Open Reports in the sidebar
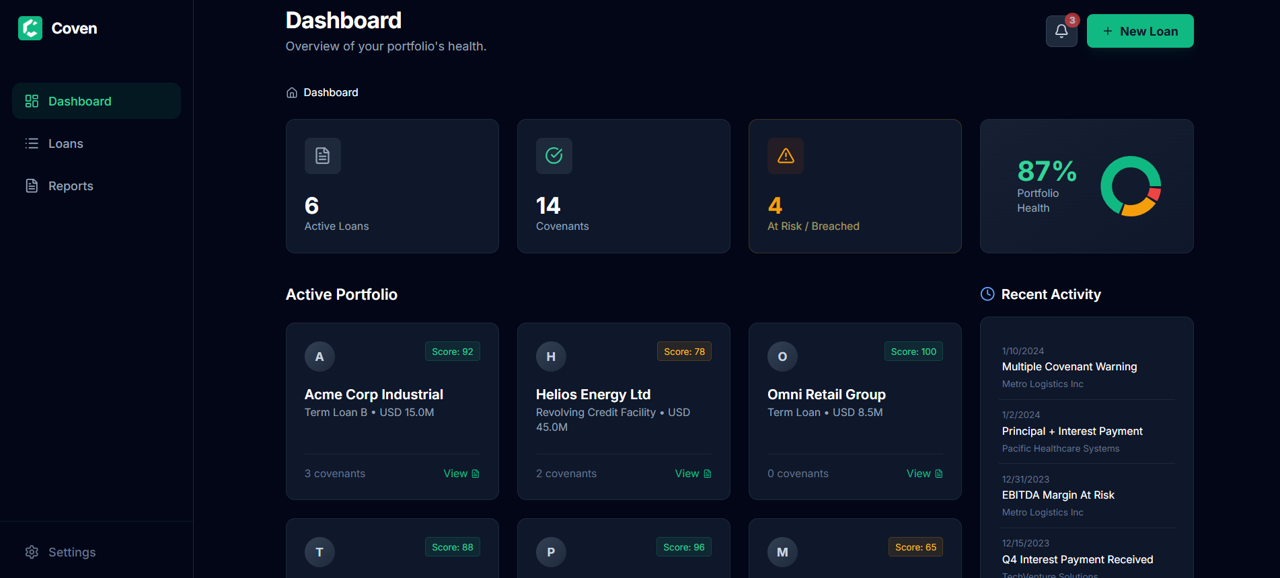This screenshot has height=578, width=1280. [96, 186]
